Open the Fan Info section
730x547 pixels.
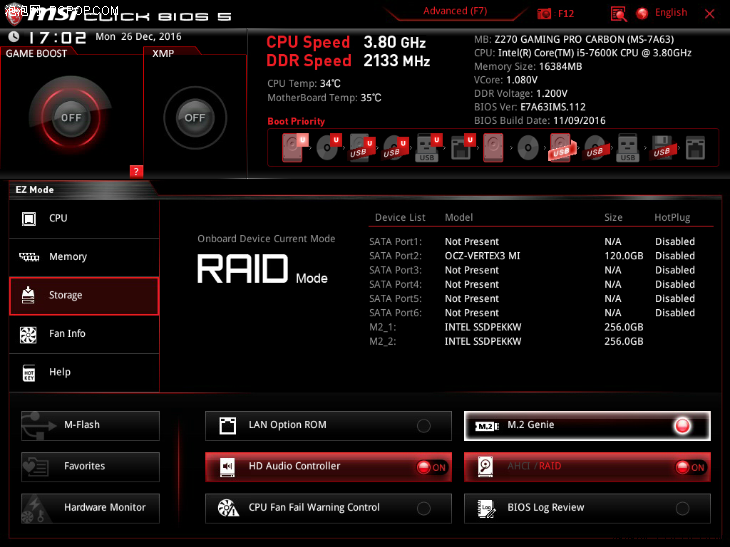click(84, 334)
